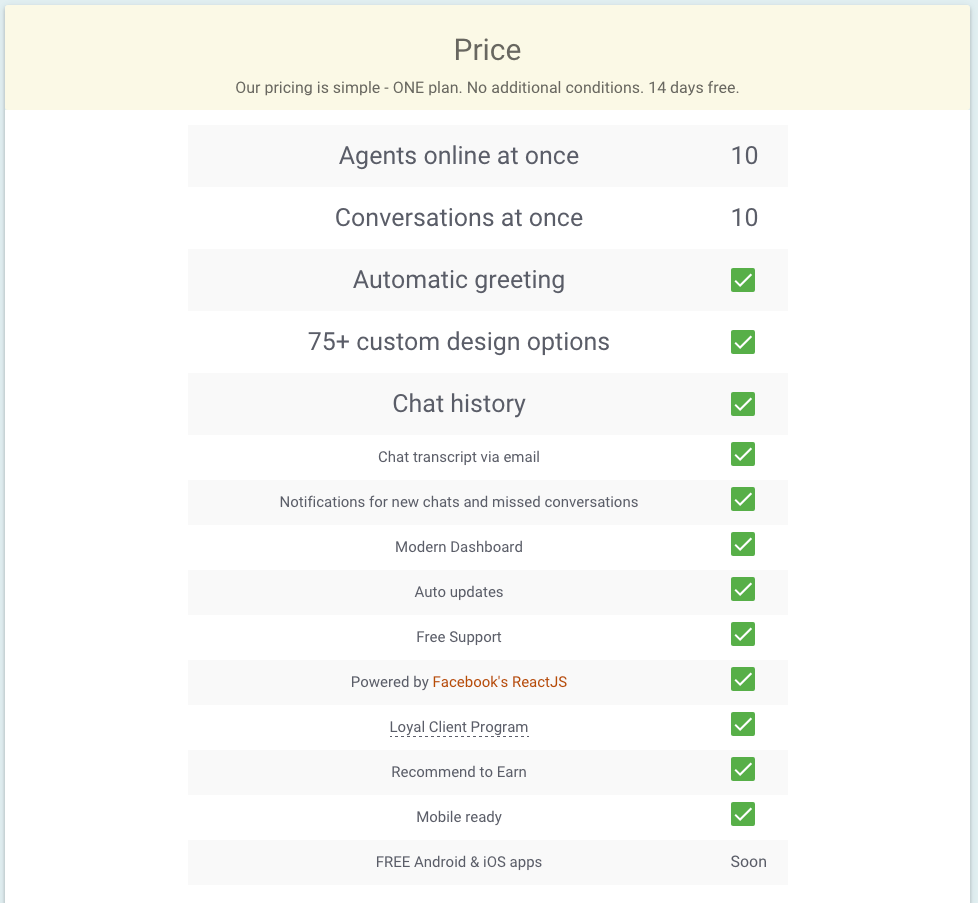Screen dimensions: 978x903
Task: Click the Conversations at once value 10
Action: 744,218
